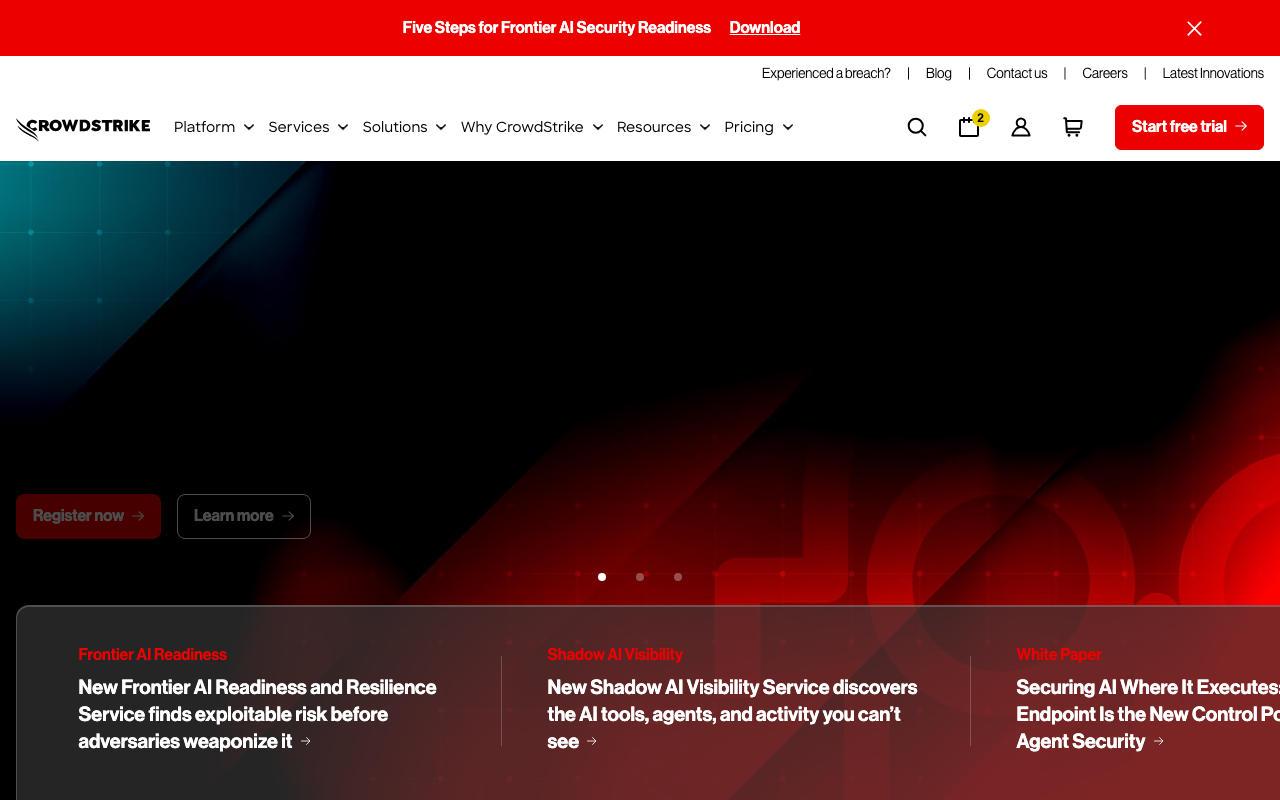This screenshot has height=800, width=1280.
Task: Click the CrowdStrike logo
Action: (x=82, y=127)
